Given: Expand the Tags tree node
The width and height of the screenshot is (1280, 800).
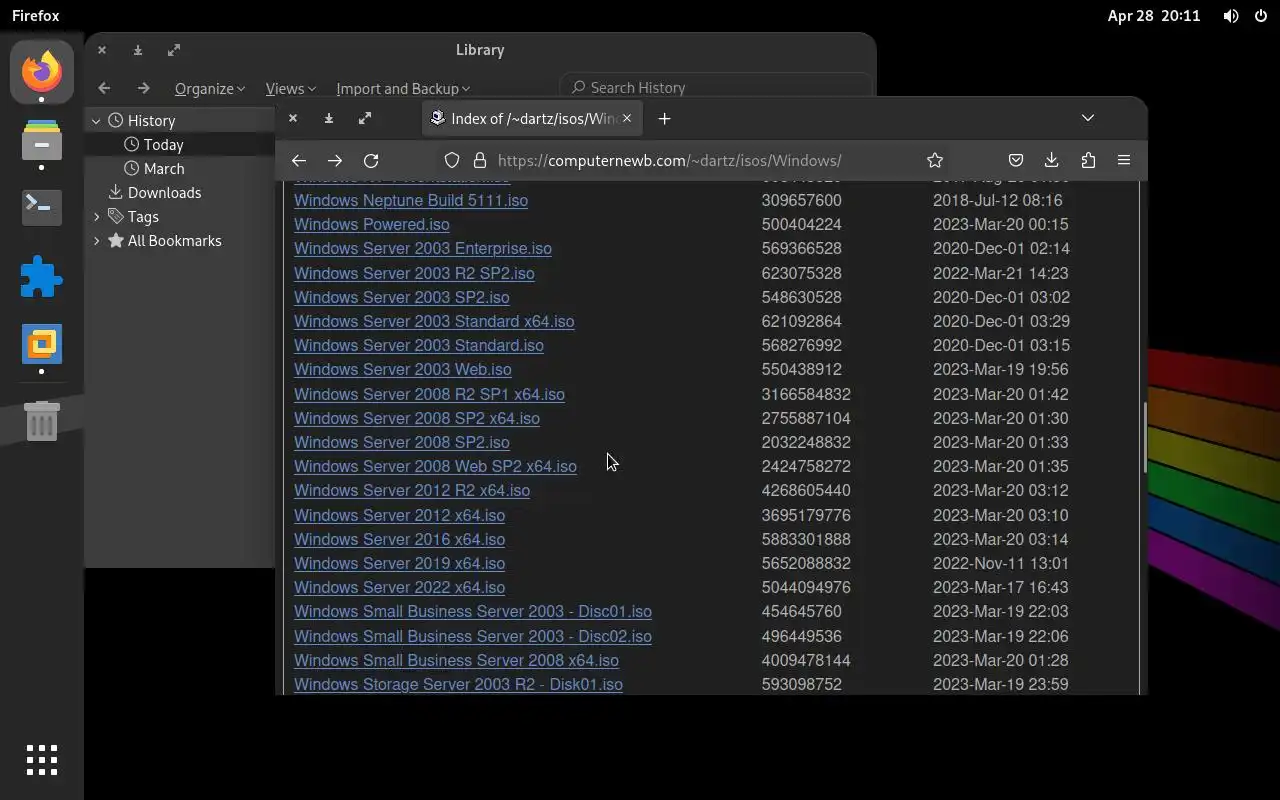Looking at the screenshot, I should click(x=96, y=217).
